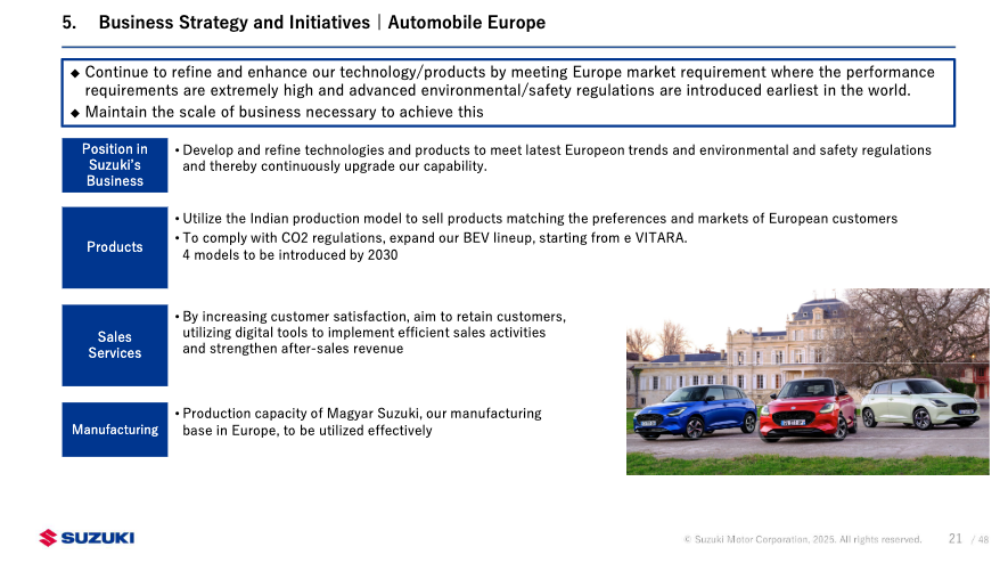
Task: Click the line '4 models to be introduced by 2030'
Action: [290, 255]
